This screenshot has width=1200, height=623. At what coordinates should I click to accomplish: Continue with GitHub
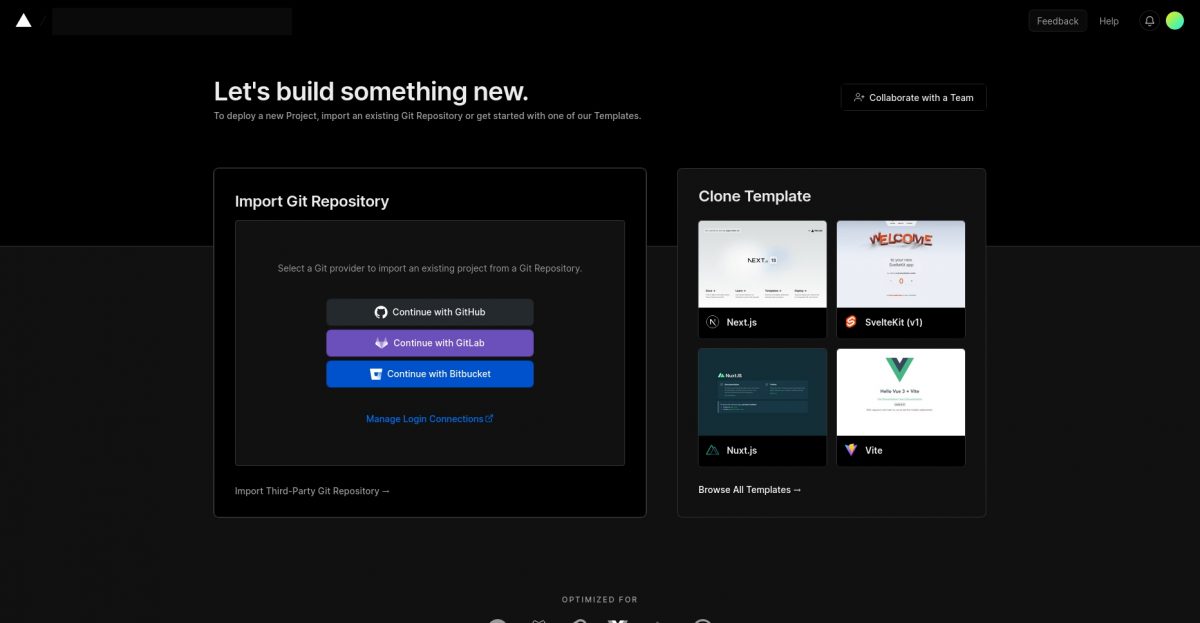(430, 312)
